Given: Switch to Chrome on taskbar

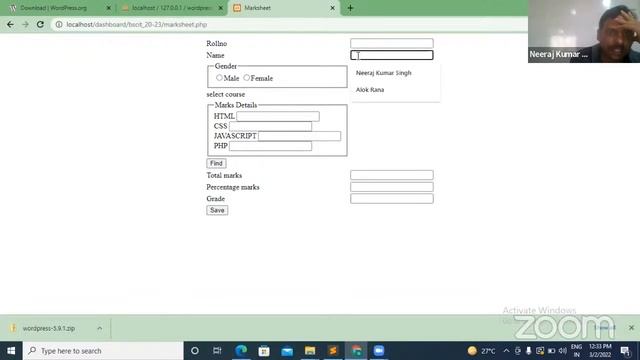Looking at the screenshot, I should (x=356, y=351).
